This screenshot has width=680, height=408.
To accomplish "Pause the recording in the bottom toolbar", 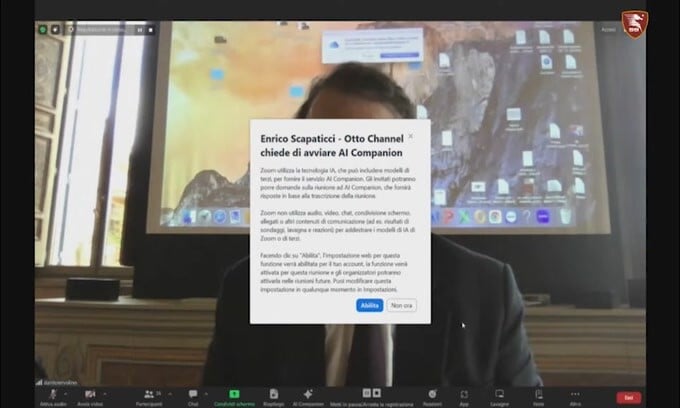I will [x=366, y=393].
